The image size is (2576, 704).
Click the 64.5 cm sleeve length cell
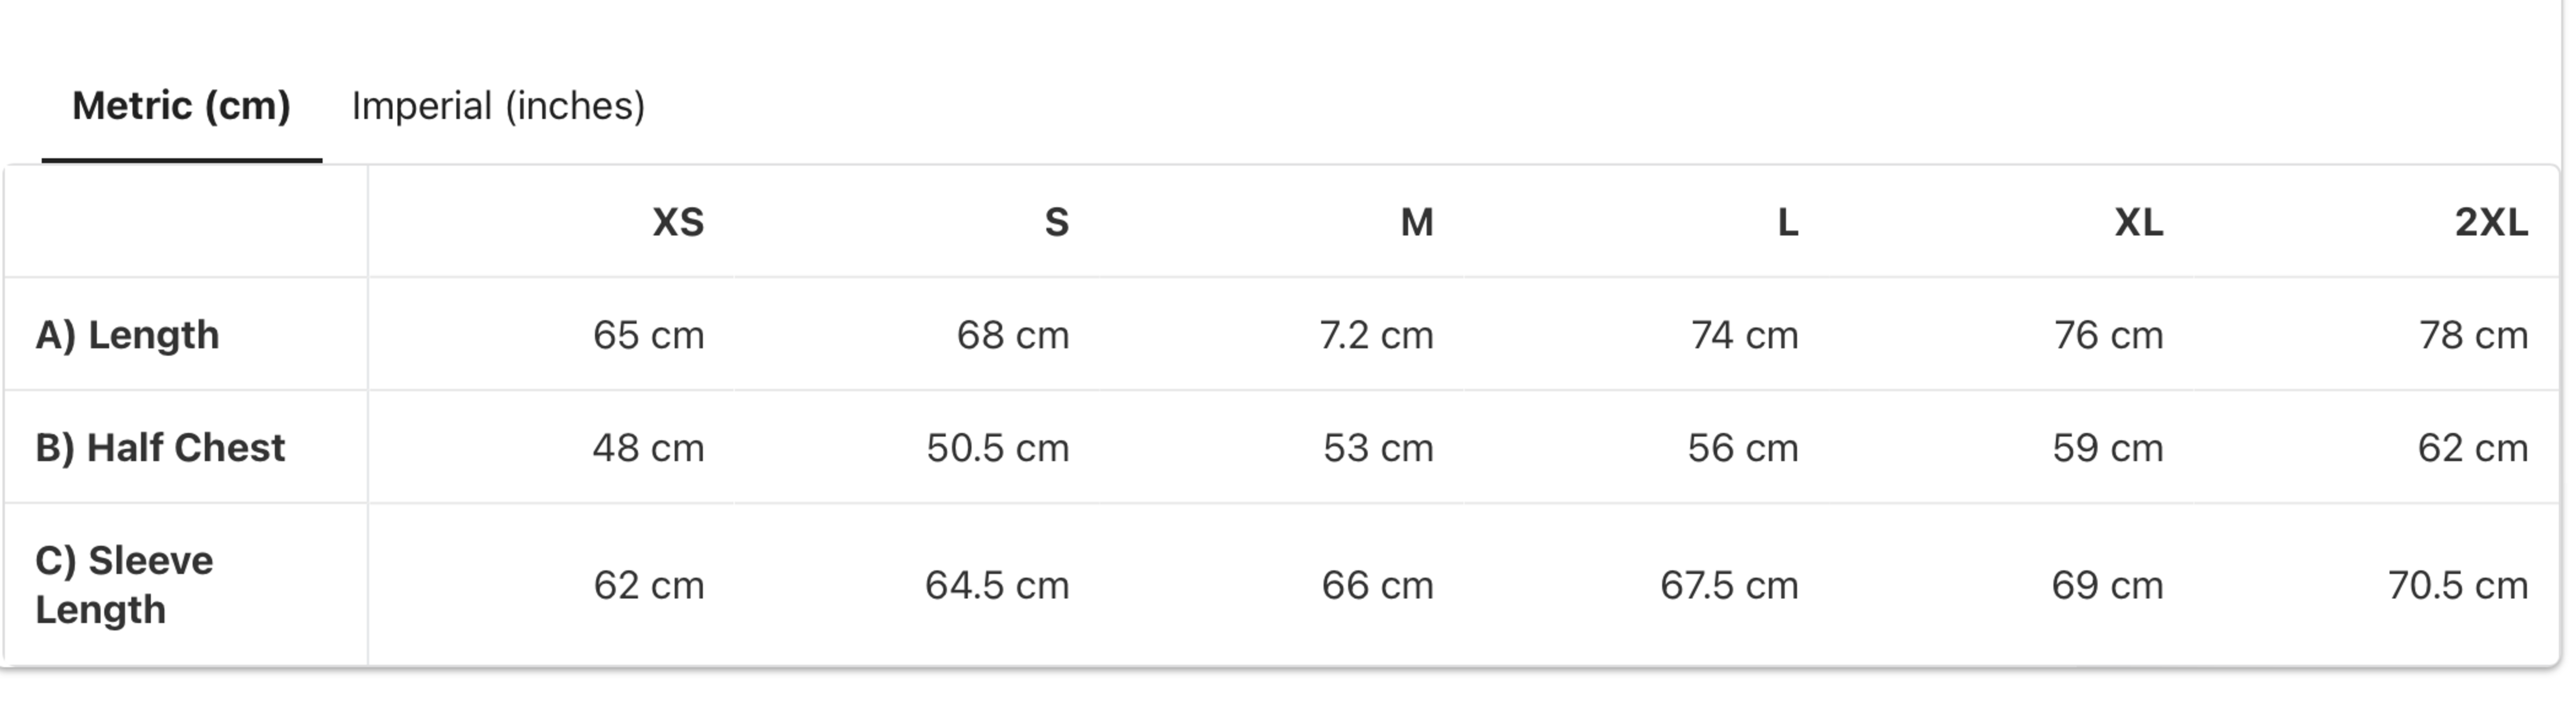point(997,585)
